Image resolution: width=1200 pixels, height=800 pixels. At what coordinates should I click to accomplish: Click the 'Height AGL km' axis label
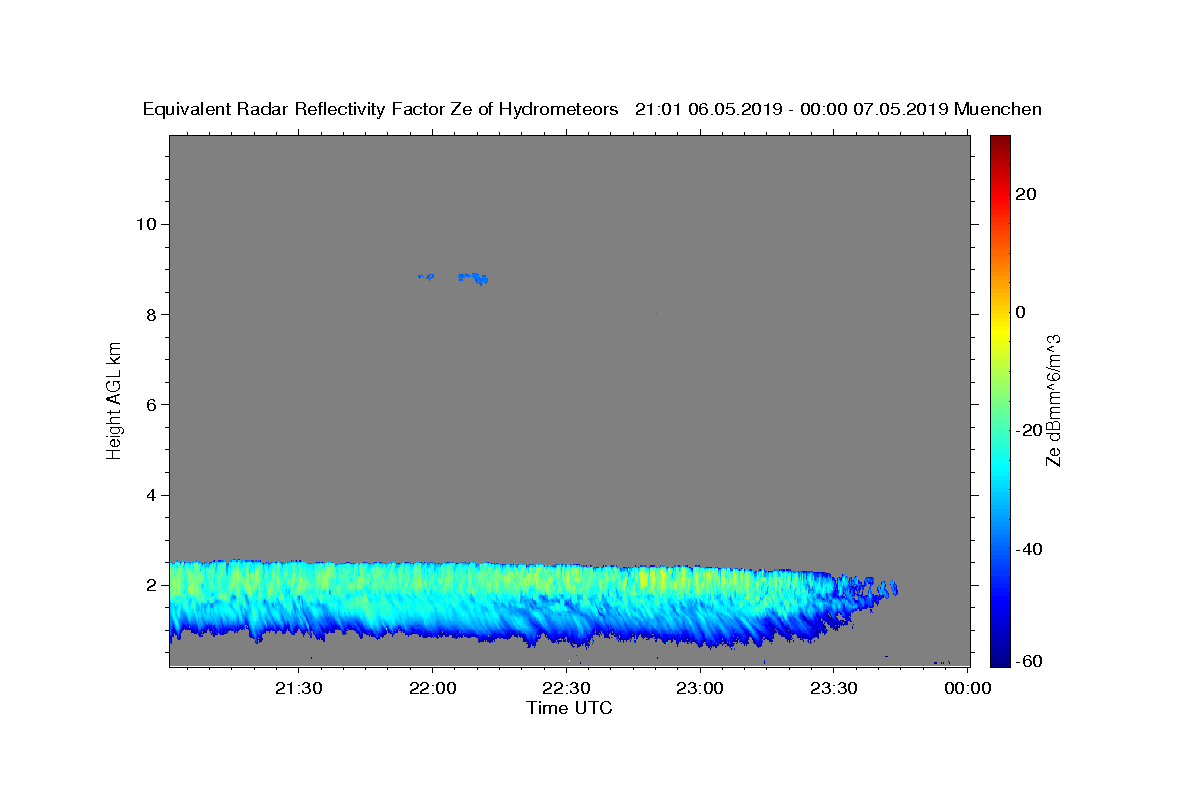[114, 399]
